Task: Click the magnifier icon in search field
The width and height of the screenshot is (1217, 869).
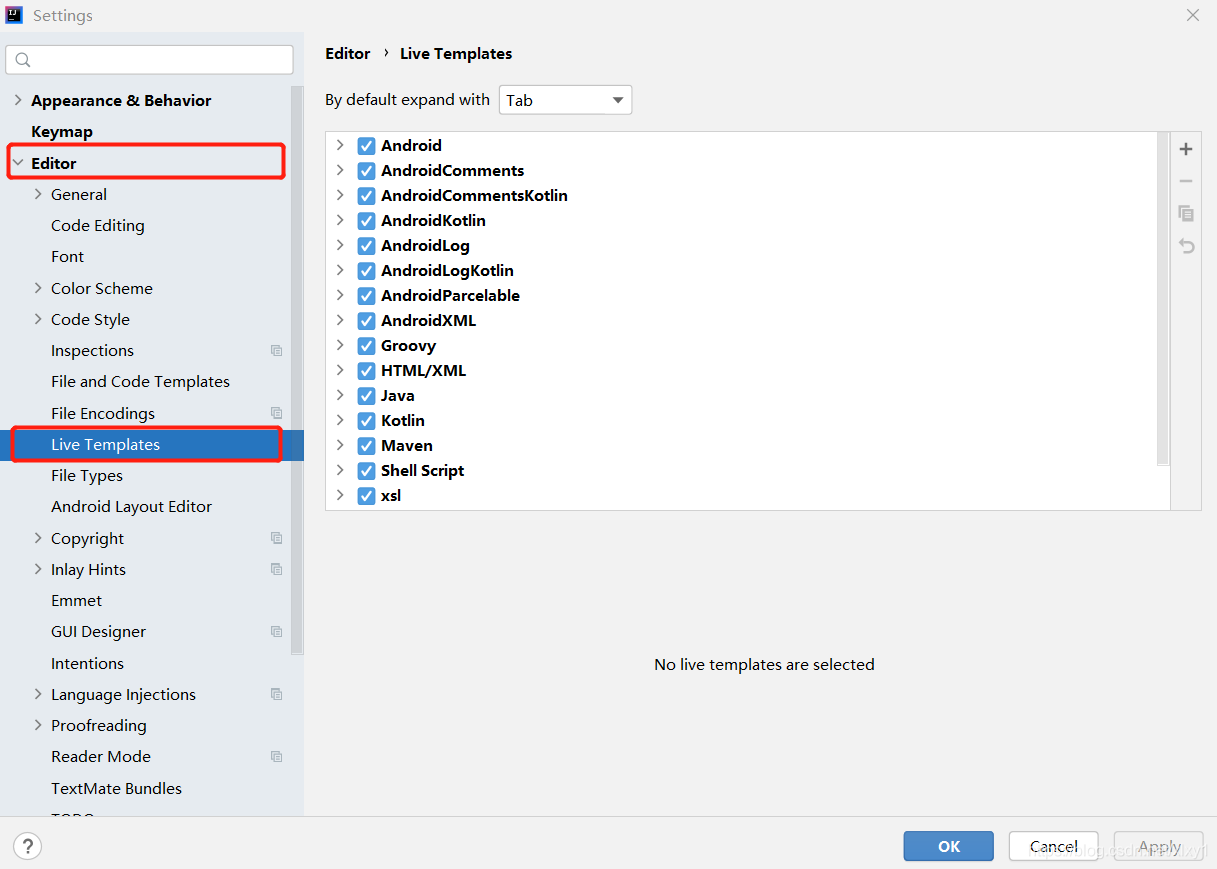Action: (x=23, y=59)
